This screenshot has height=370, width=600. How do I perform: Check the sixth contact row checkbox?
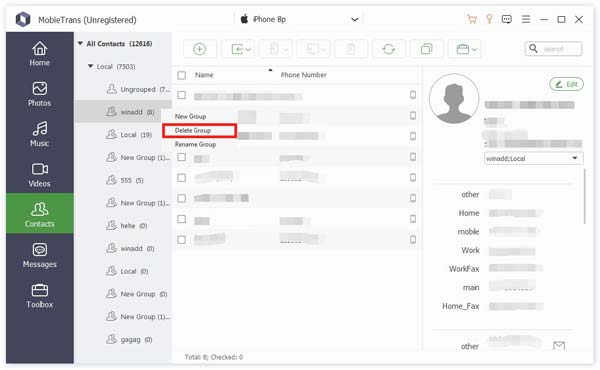(x=181, y=198)
